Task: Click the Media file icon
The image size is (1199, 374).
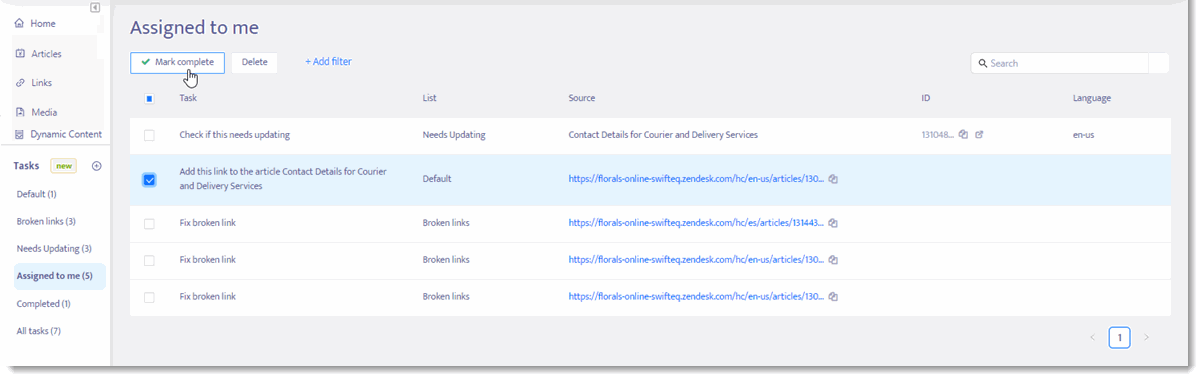Action: pos(20,112)
